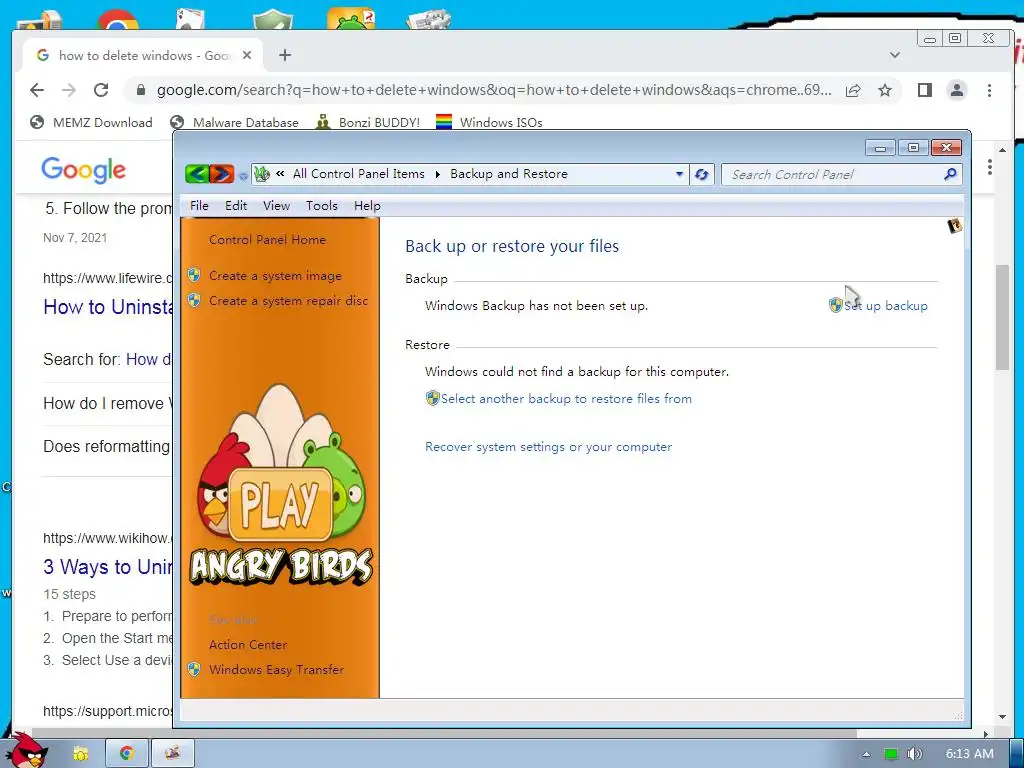This screenshot has height=768, width=1024.
Task: Go to Control Panel Home
Action: pyautogui.click(x=267, y=240)
